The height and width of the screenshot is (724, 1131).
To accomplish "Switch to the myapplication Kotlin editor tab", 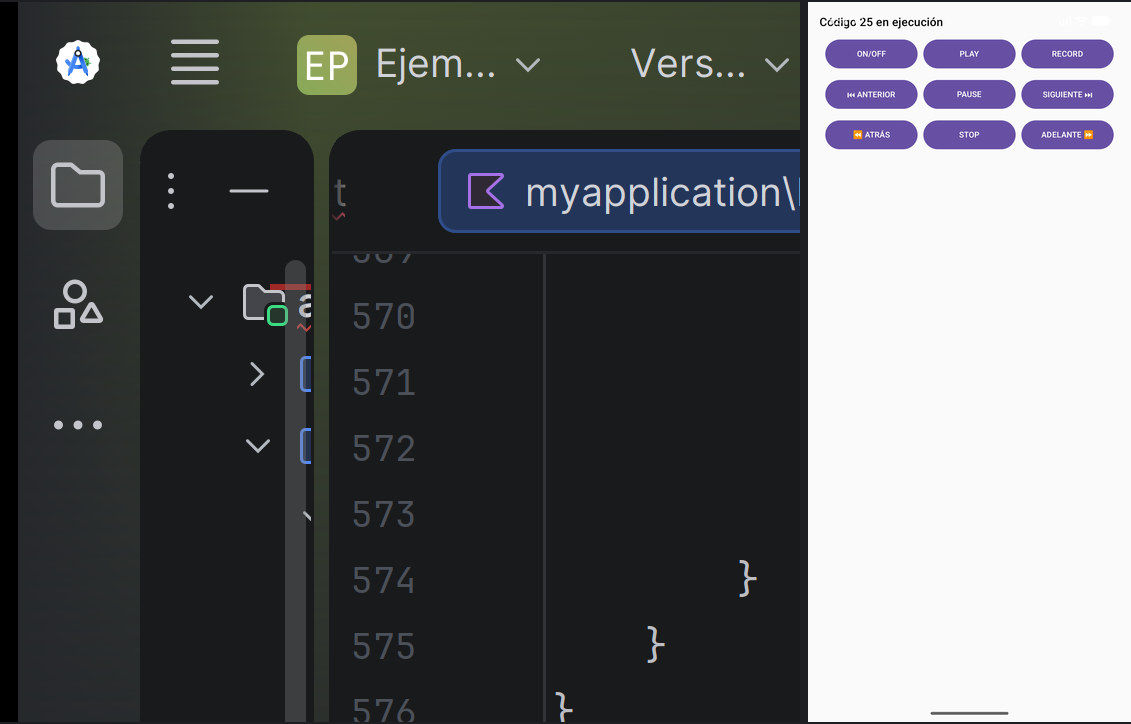I will pyautogui.click(x=619, y=191).
